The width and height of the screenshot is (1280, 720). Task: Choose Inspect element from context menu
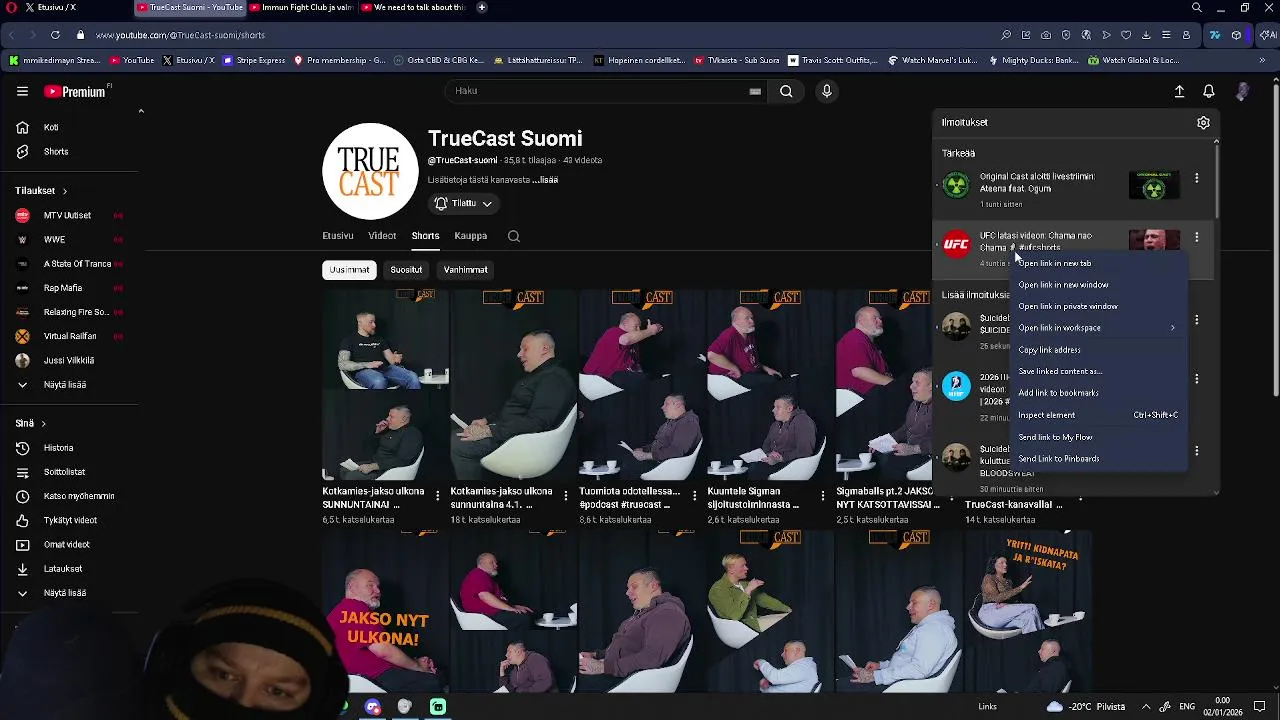(x=1097, y=415)
